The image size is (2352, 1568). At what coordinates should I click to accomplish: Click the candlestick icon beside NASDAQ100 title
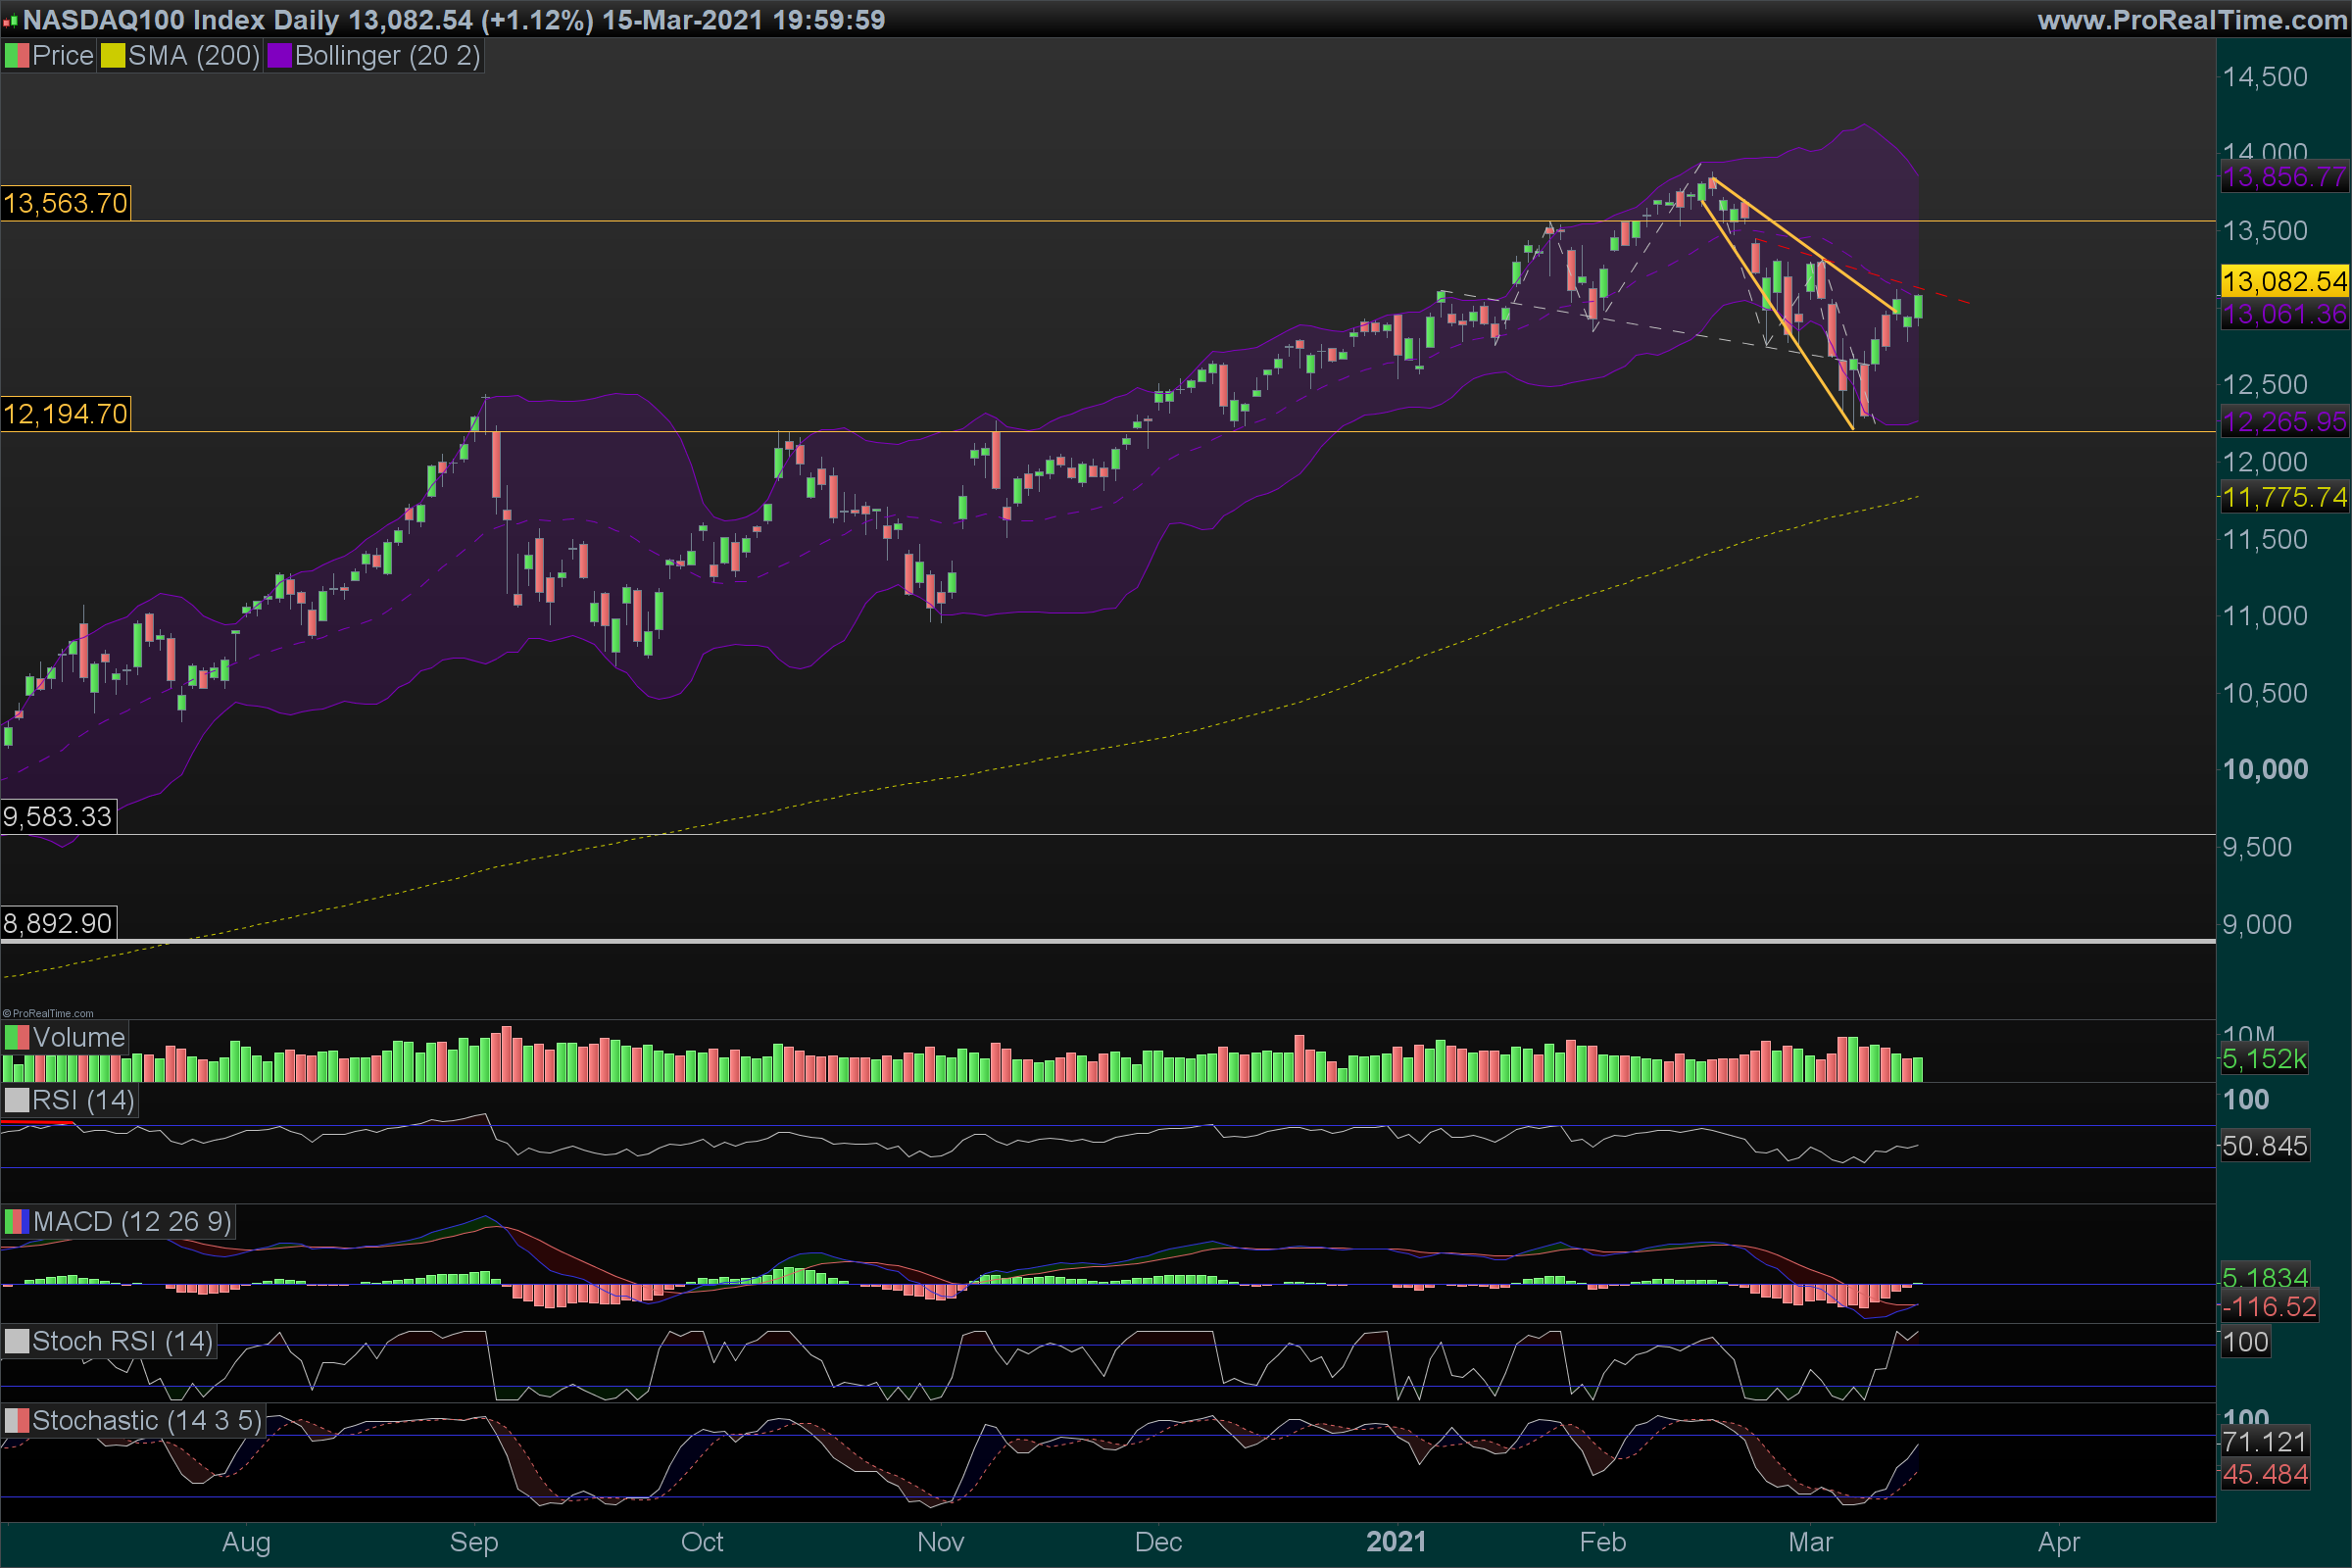click(11, 21)
